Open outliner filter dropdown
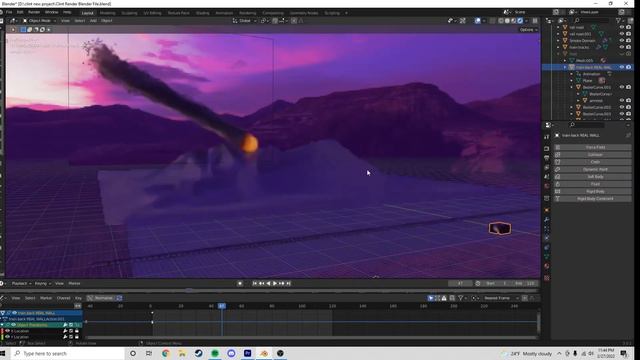640x360 pixels. pos(620,20)
